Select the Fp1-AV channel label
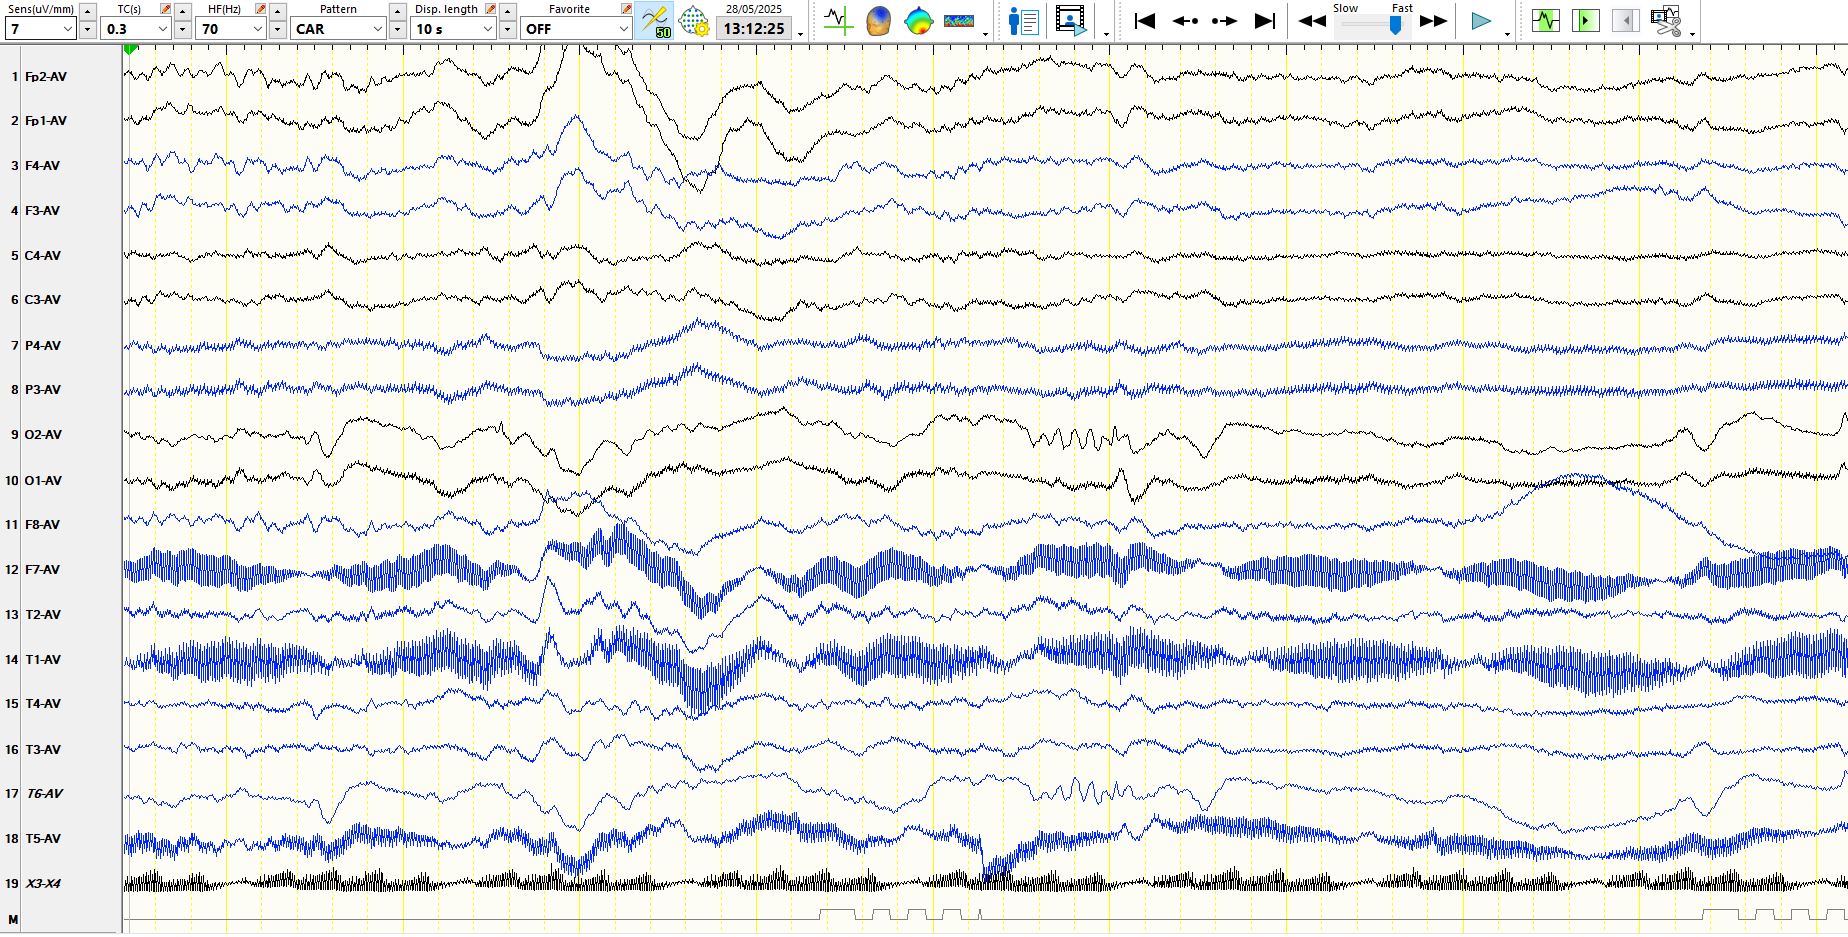This screenshot has height=937, width=1848. (x=46, y=121)
